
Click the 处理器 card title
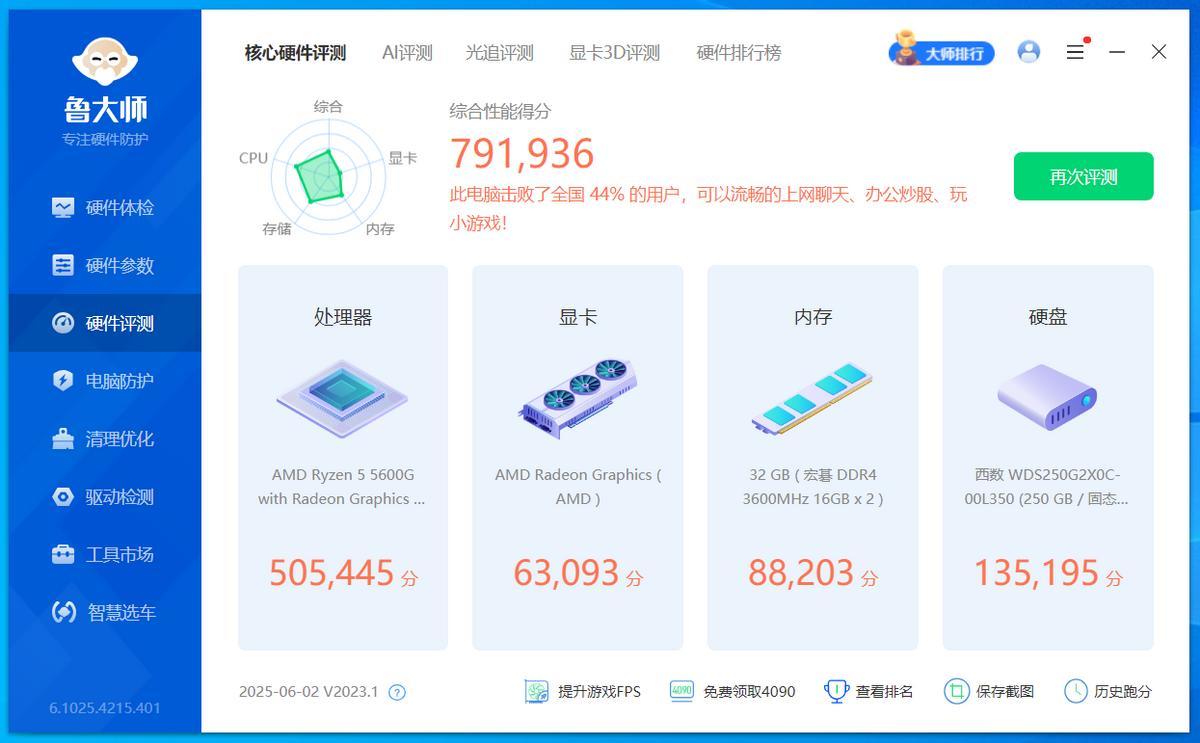[343, 317]
